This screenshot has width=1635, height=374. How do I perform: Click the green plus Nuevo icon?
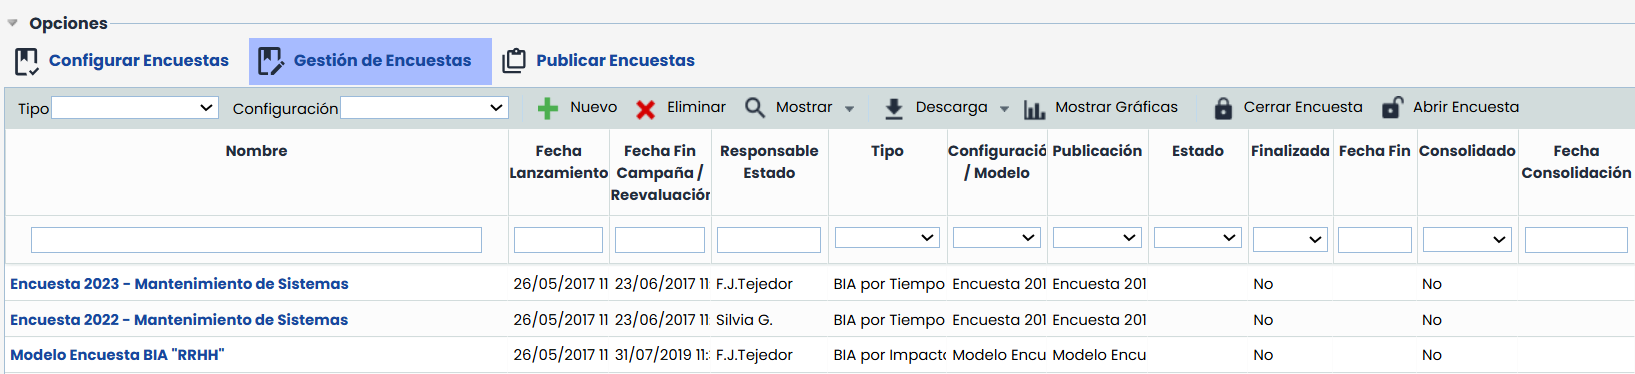click(x=548, y=108)
